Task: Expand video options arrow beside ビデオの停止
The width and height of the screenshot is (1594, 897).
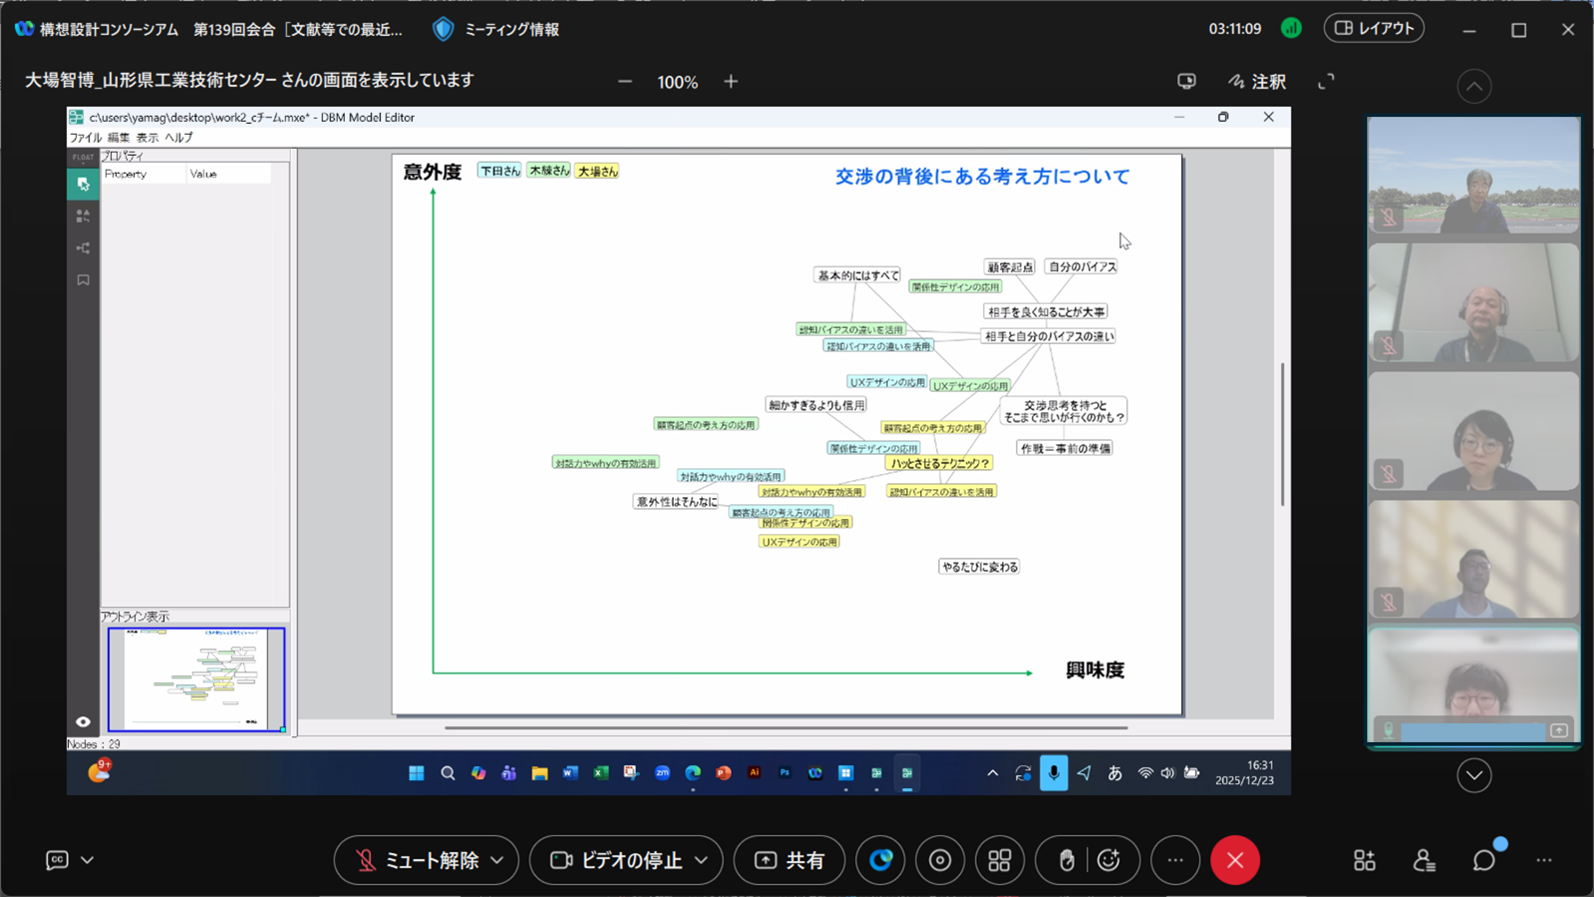Action: [x=702, y=860]
